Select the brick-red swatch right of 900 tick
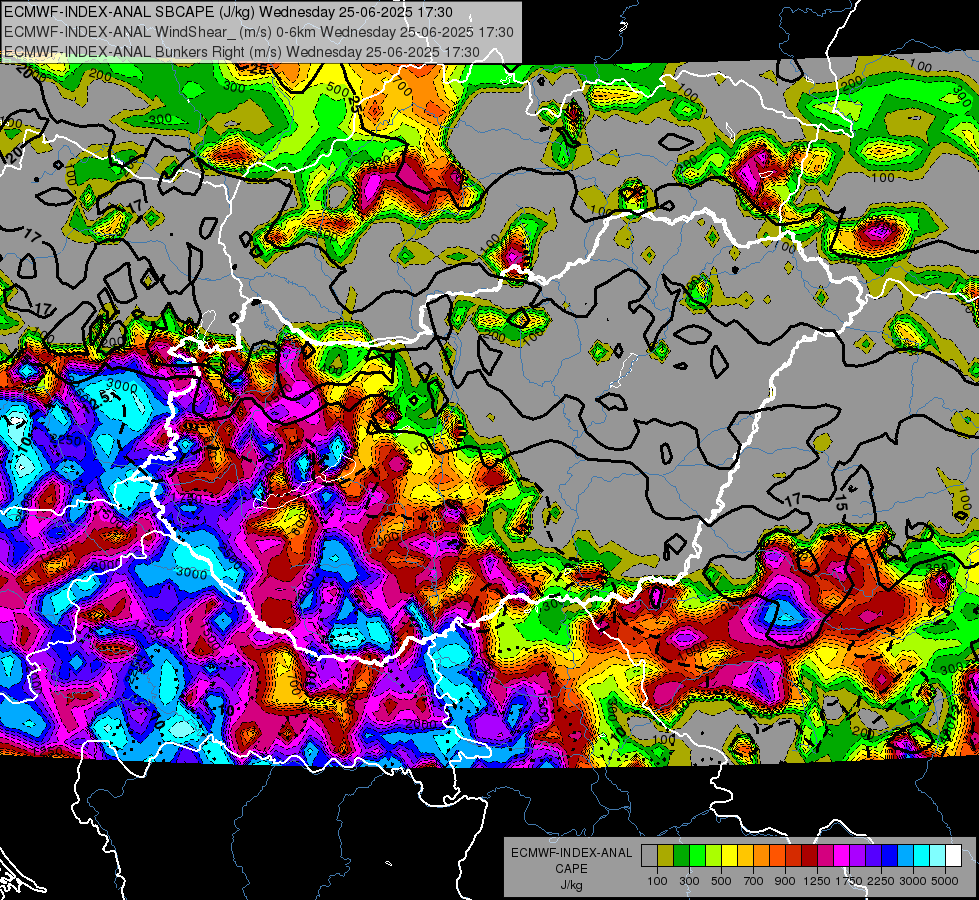The image size is (979, 900). point(794,856)
